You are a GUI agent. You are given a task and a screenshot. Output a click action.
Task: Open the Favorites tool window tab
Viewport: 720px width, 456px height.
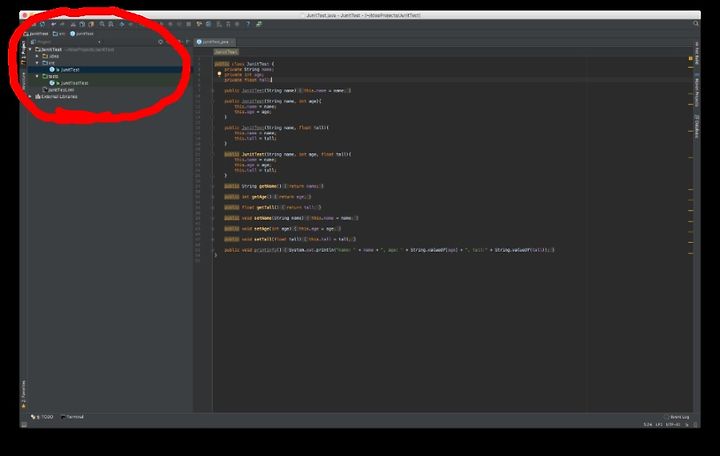point(23,394)
